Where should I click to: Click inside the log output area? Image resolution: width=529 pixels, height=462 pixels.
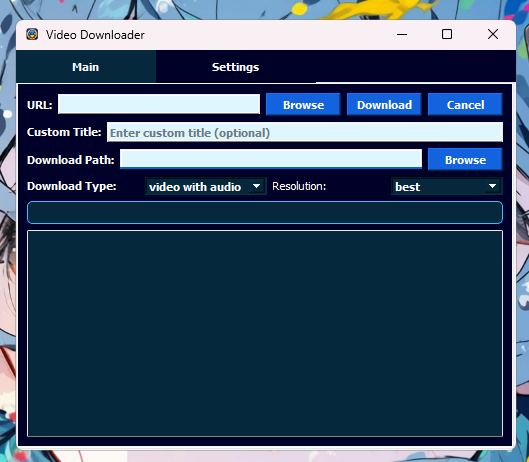[x=265, y=333]
